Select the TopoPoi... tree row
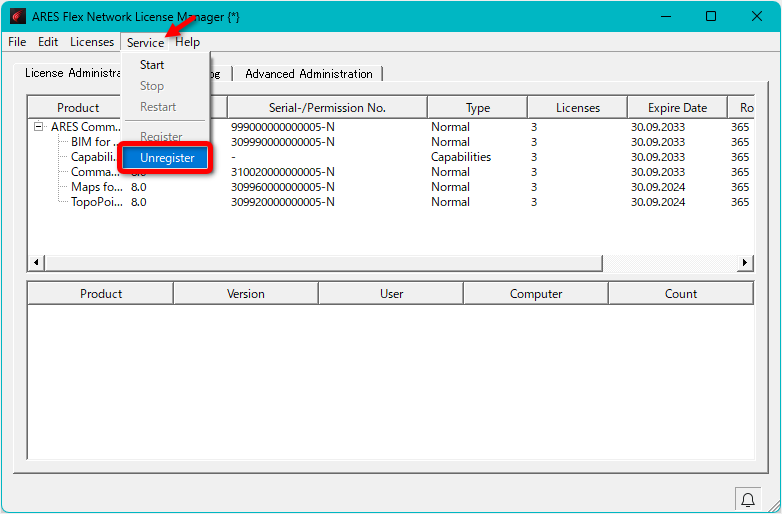The image size is (782, 514). point(97,202)
